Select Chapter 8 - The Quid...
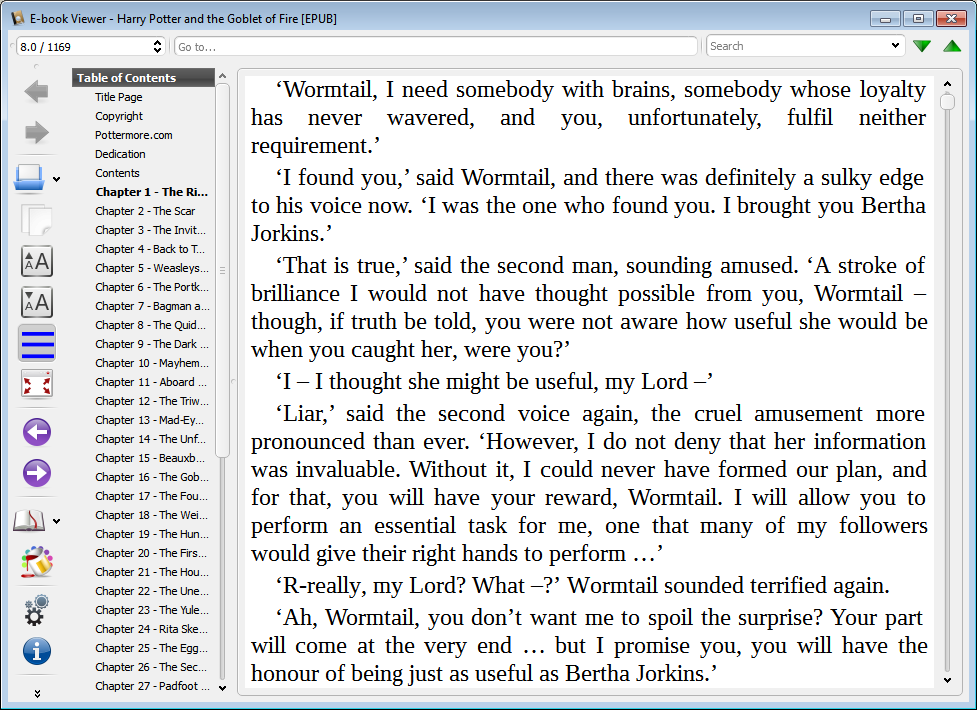 tap(150, 325)
